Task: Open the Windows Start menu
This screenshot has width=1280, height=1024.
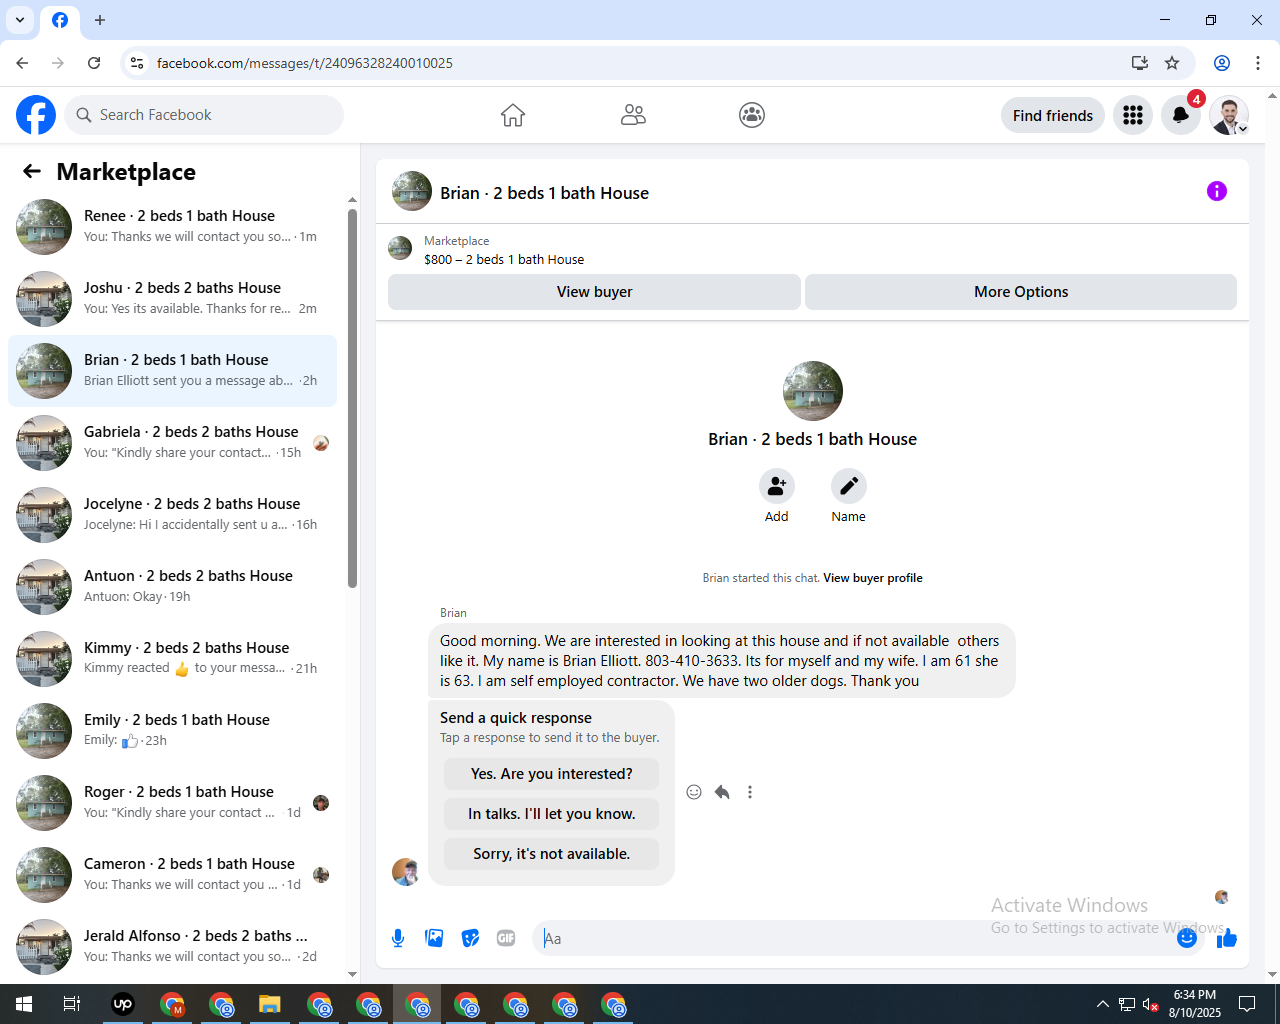Action: click(x=24, y=1004)
